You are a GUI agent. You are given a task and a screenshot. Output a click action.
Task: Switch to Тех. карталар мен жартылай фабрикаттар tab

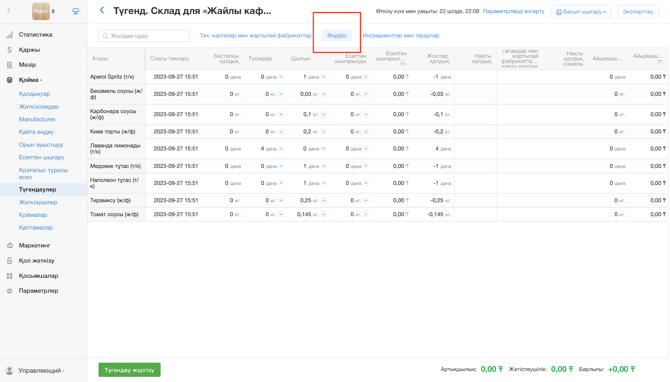(256, 35)
